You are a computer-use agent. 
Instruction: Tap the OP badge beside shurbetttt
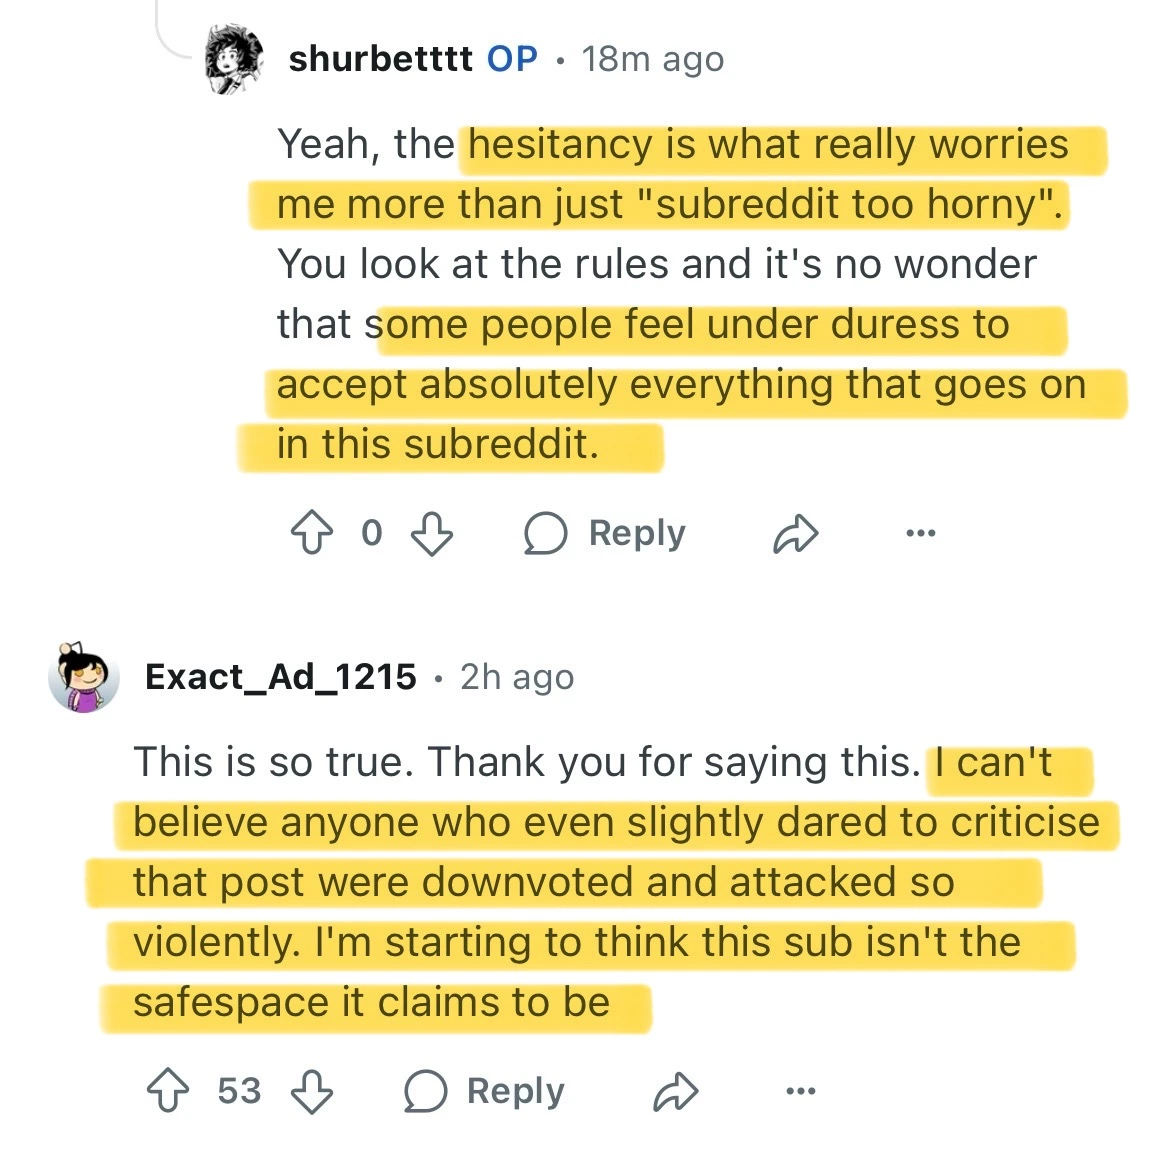coord(512,60)
